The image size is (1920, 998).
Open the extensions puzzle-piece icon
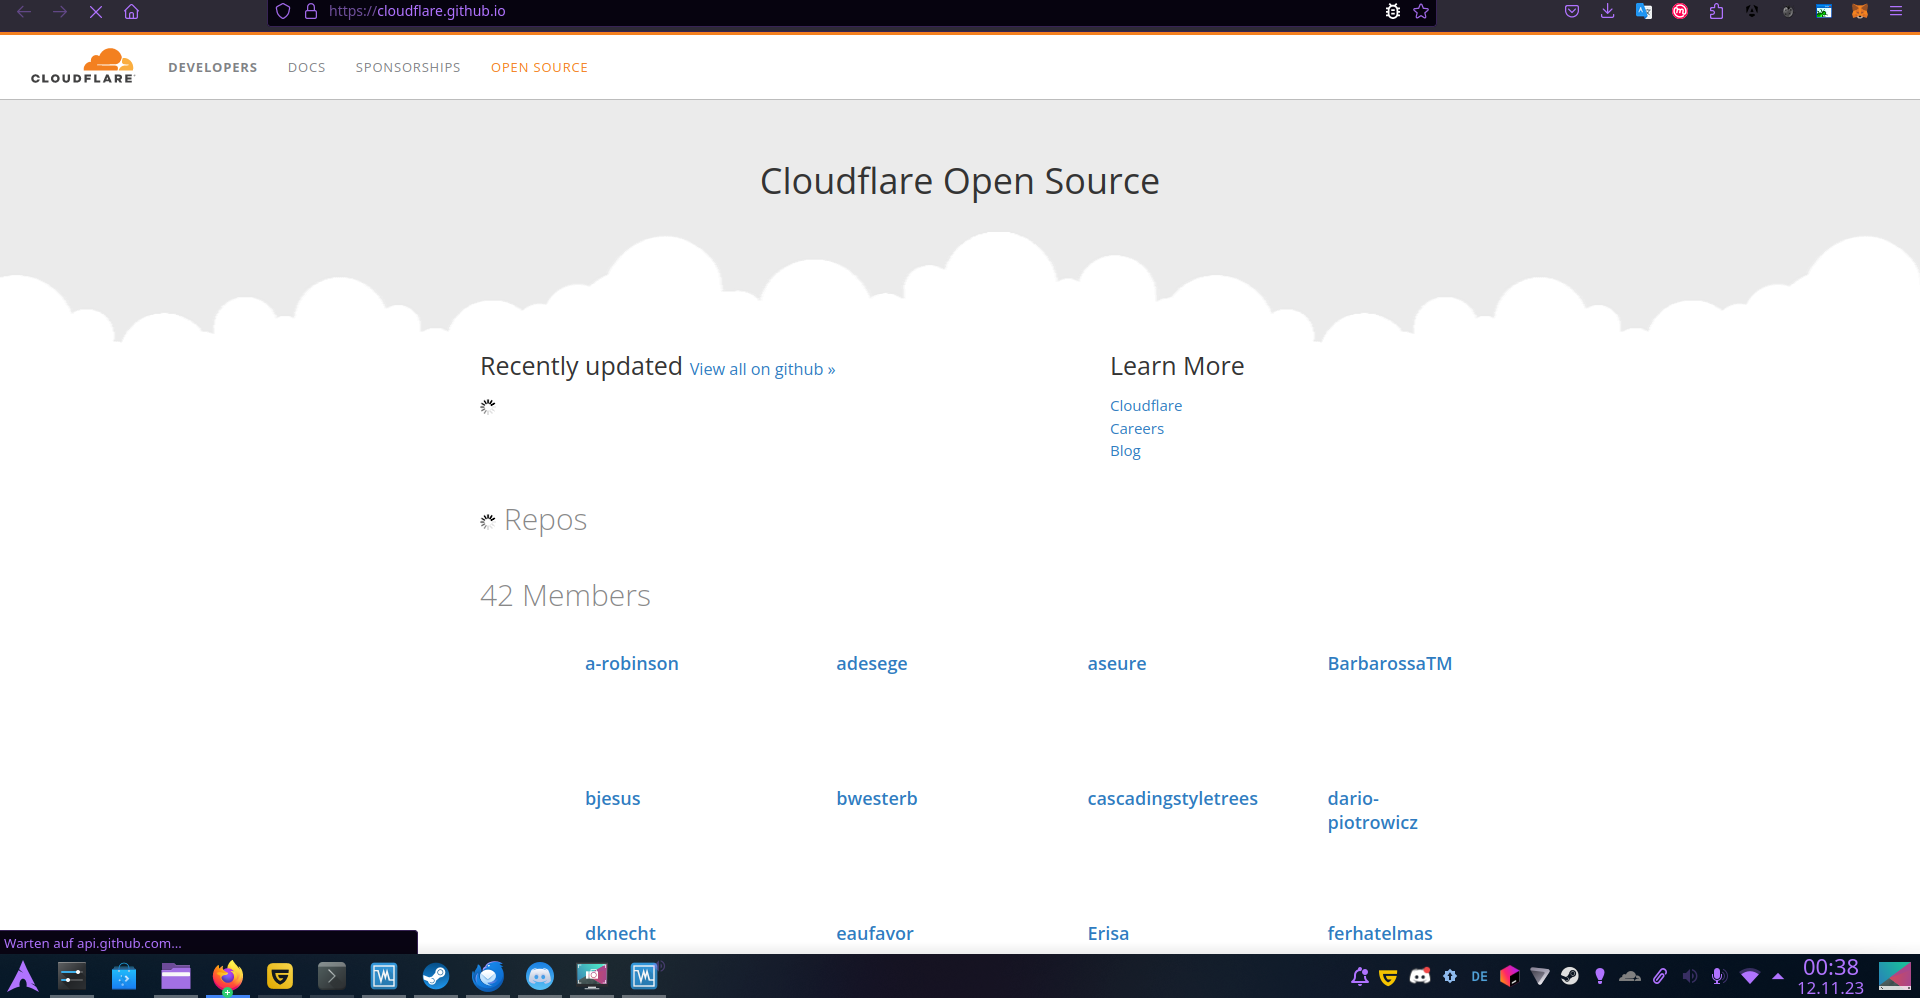pos(1716,11)
